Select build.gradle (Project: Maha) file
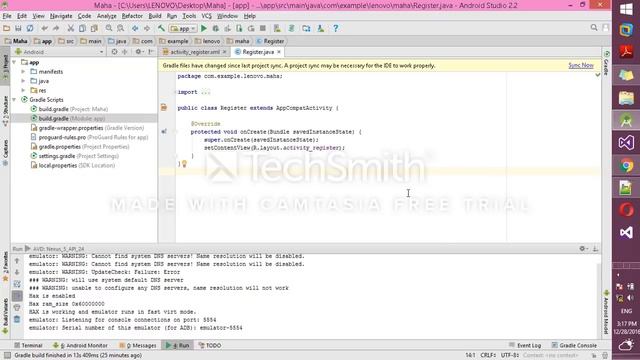 69,109
